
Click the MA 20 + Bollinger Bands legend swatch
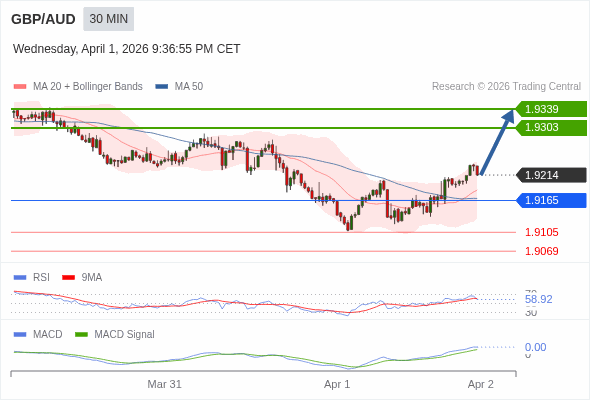[20, 87]
